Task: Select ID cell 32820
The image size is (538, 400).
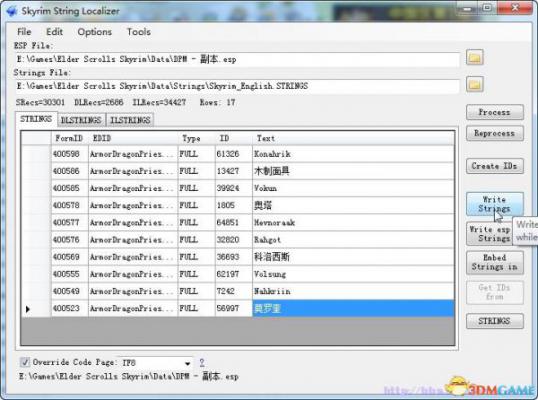Action: (234, 240)
